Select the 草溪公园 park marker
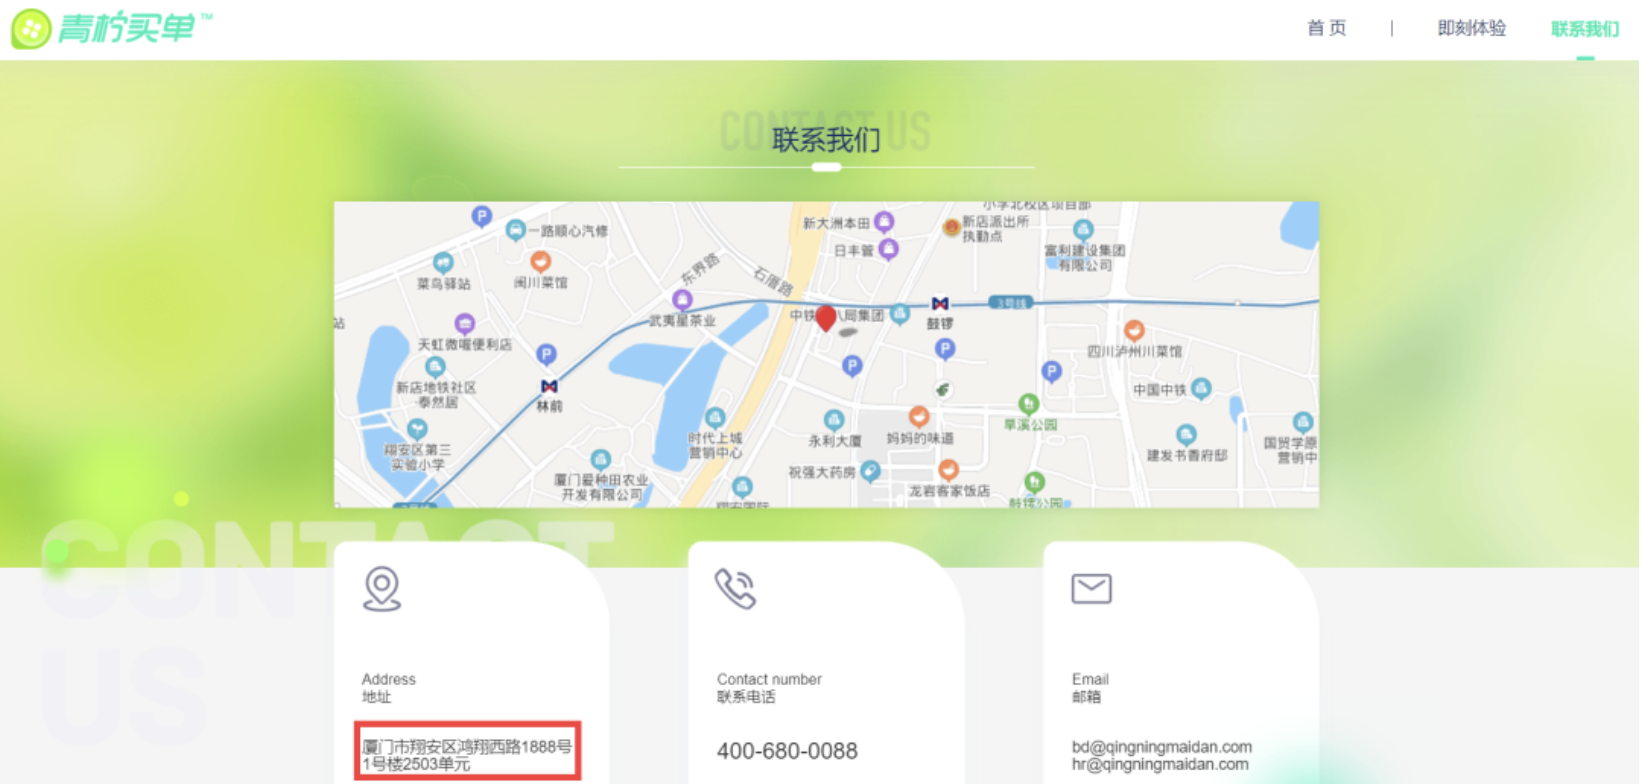Image resolution: width=1642 pixels, height=784 pixels. (x=1028, y=404)
